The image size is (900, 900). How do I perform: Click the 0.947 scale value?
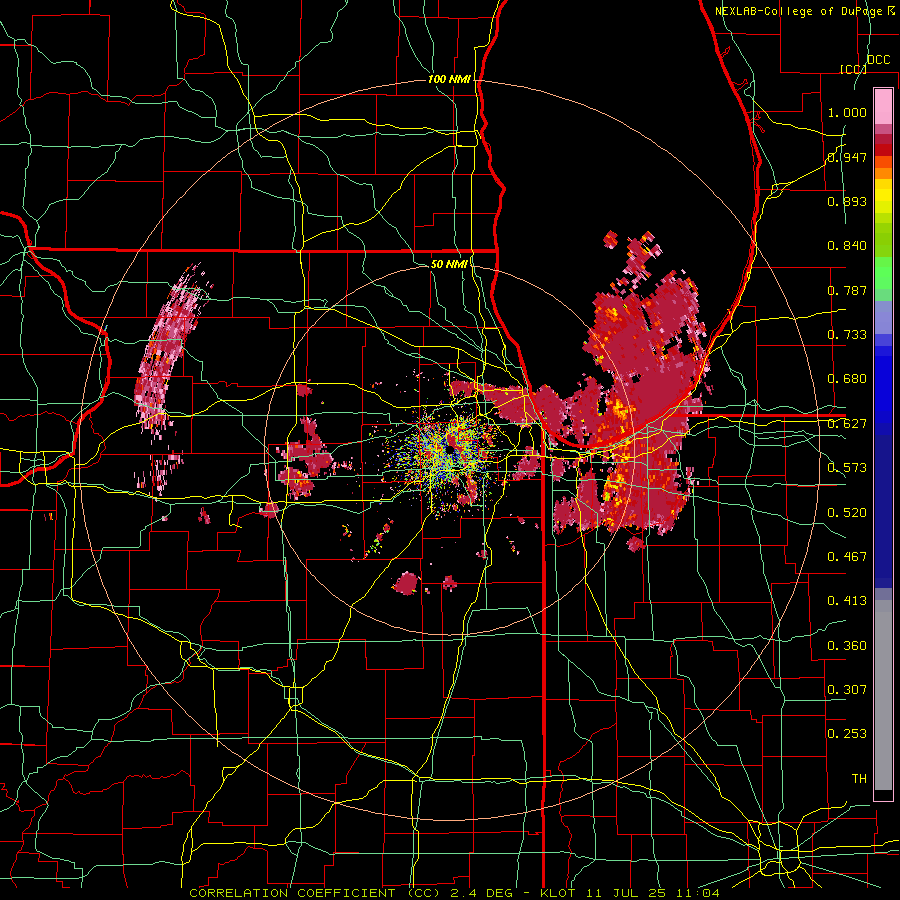[x=847, y=157]
